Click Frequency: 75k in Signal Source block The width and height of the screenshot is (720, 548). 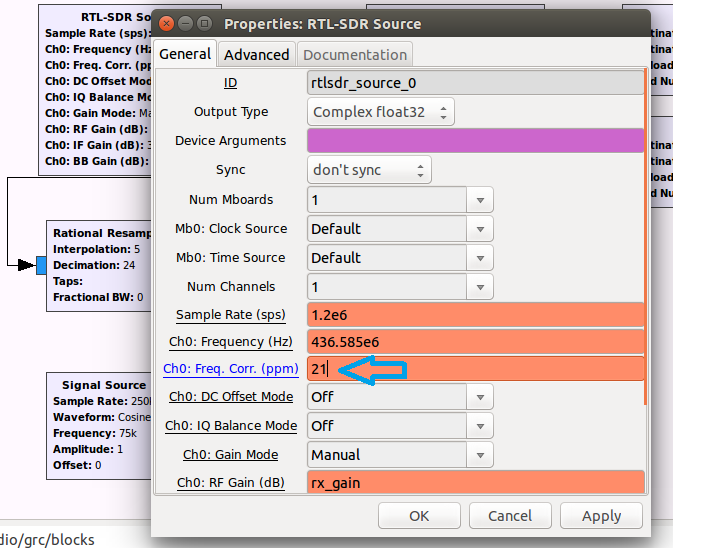click(95, 433)
